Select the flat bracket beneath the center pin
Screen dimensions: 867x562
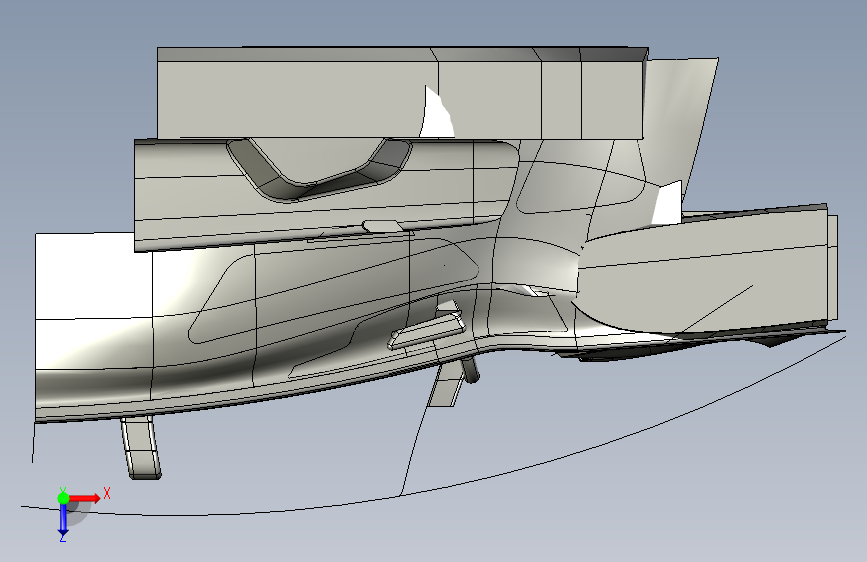coord(446,383)
